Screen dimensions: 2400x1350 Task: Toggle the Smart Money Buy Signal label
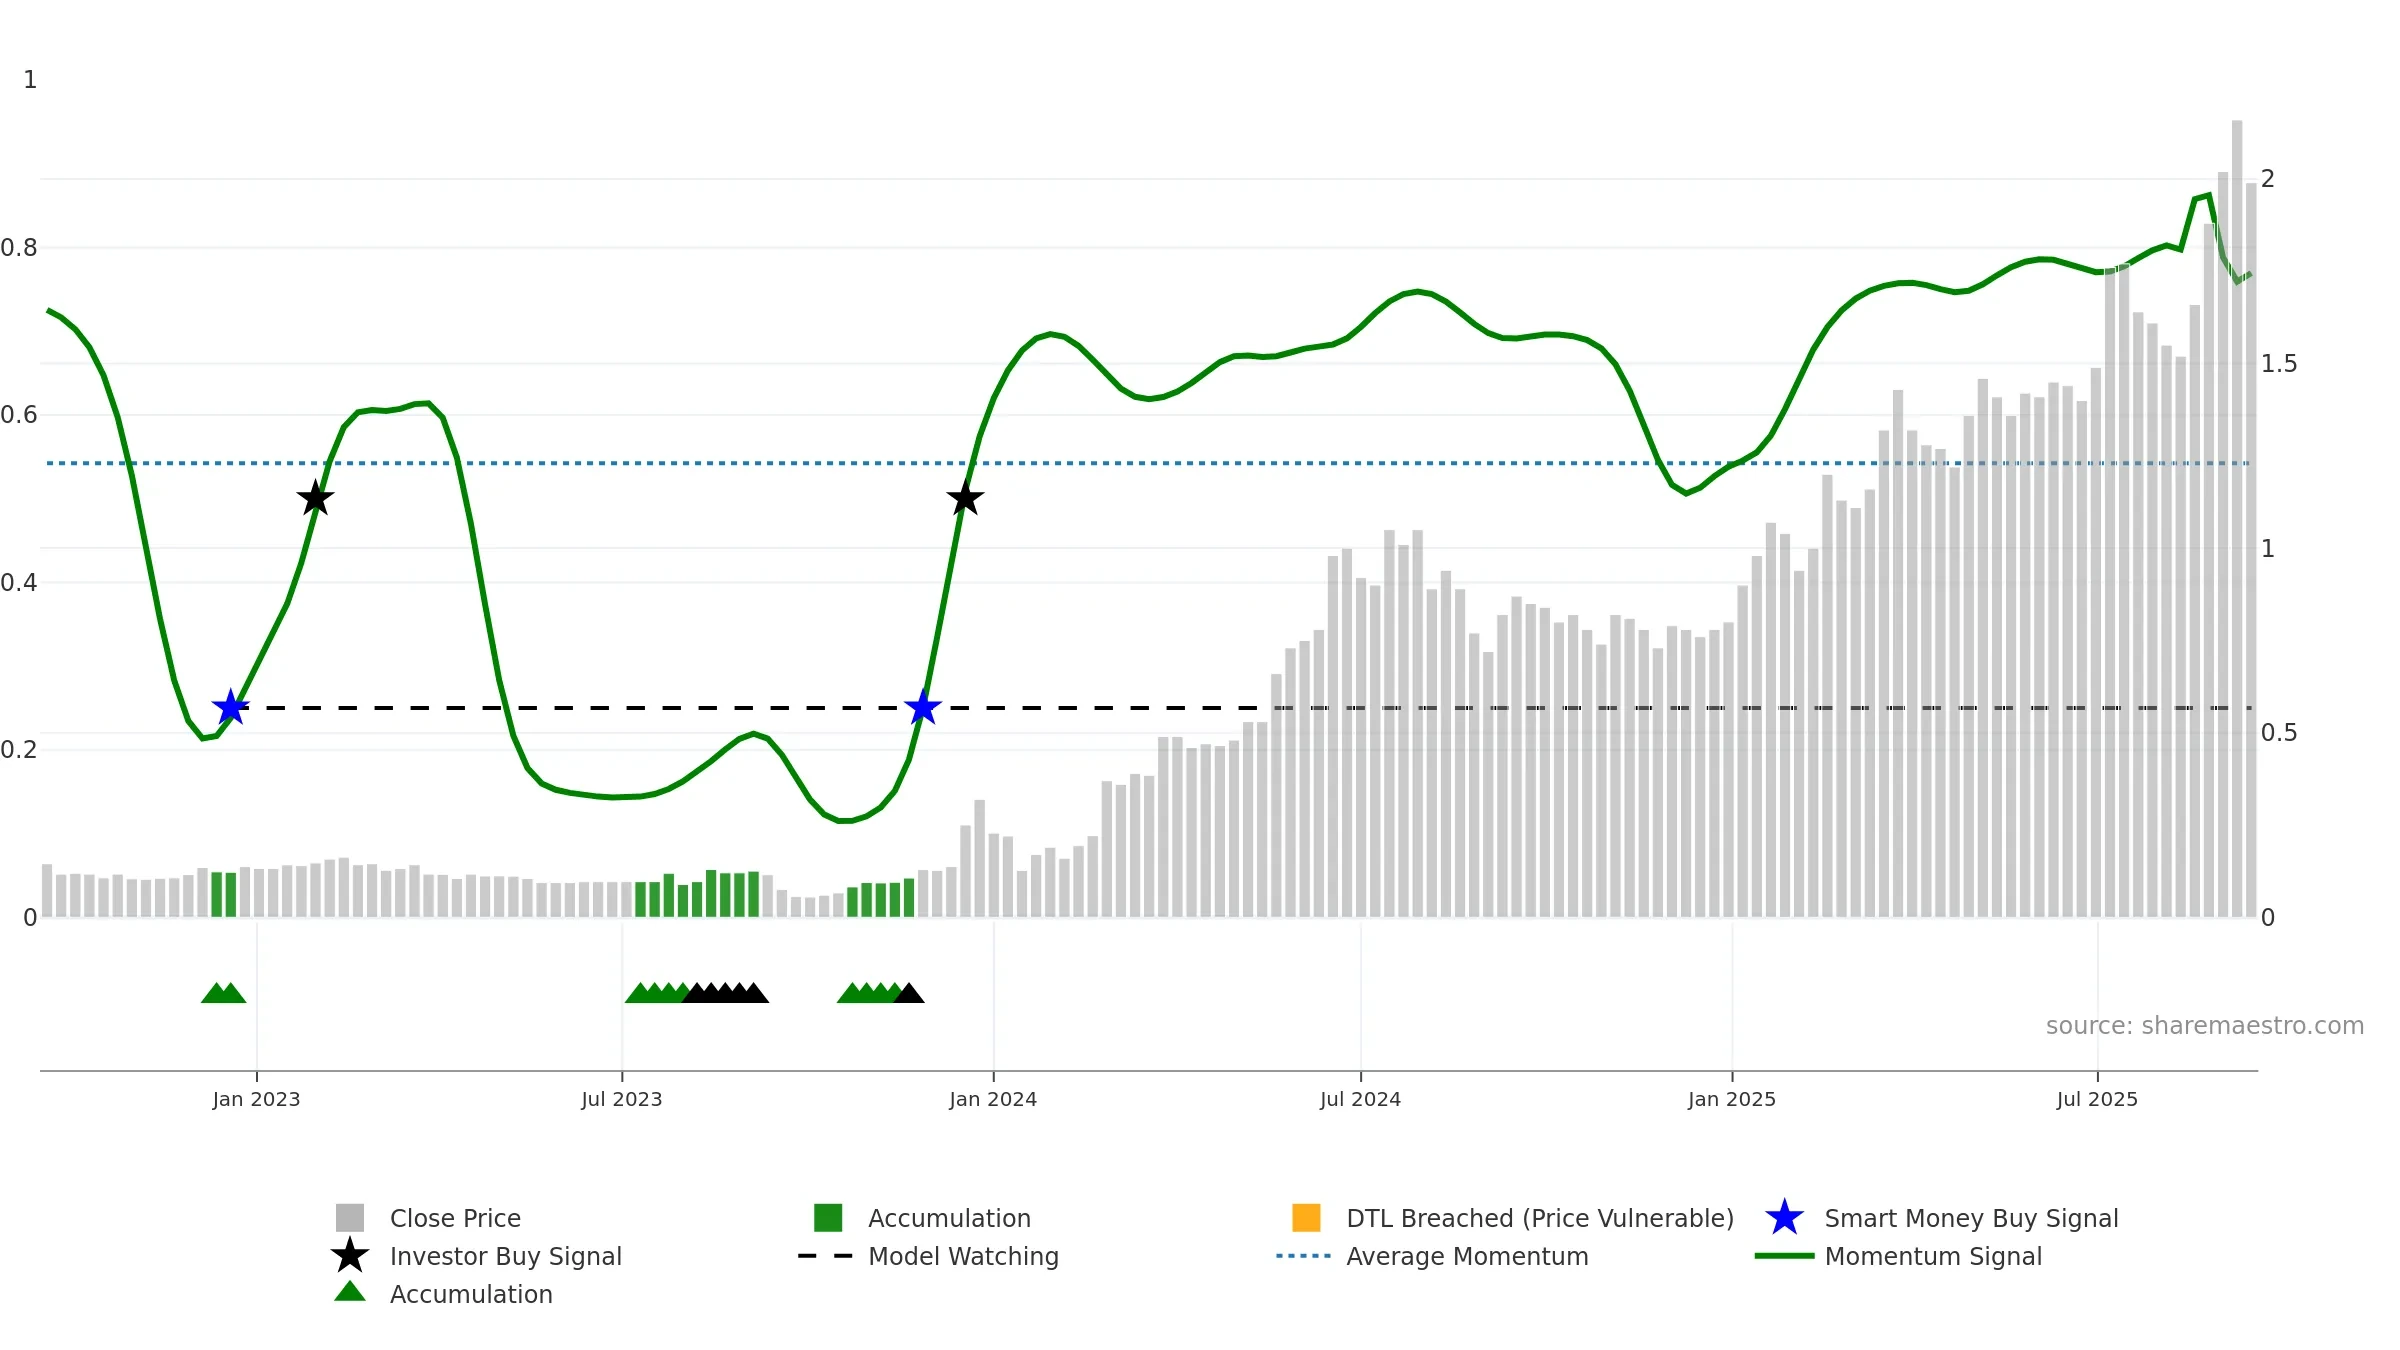(x=1971, y=1218)
